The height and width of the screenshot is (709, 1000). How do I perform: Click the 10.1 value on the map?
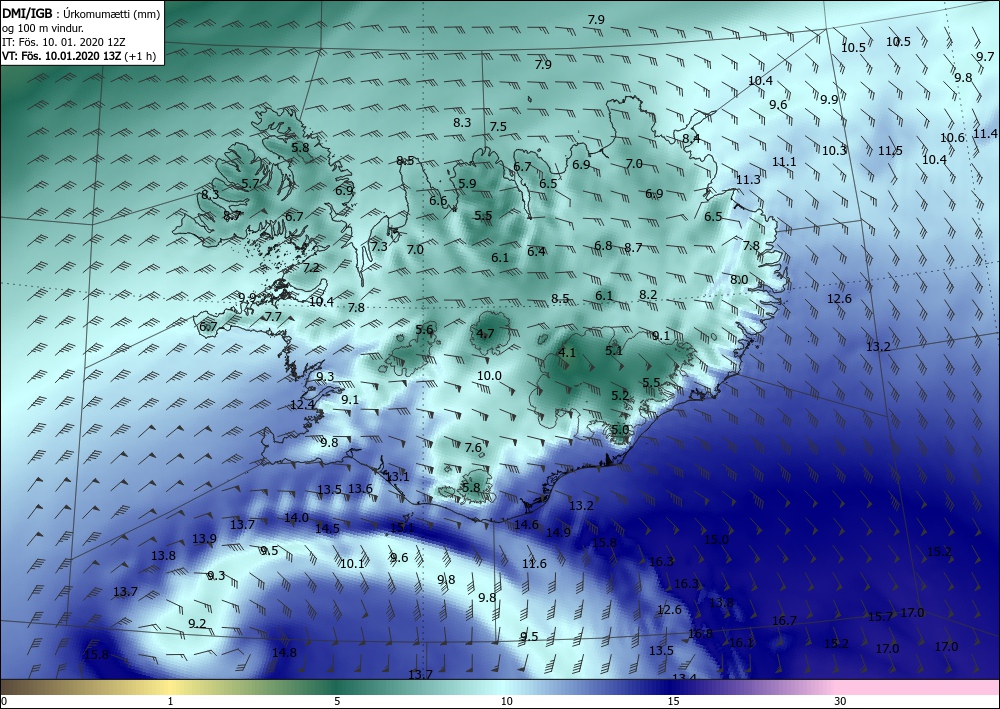click(x=351, y=564)
